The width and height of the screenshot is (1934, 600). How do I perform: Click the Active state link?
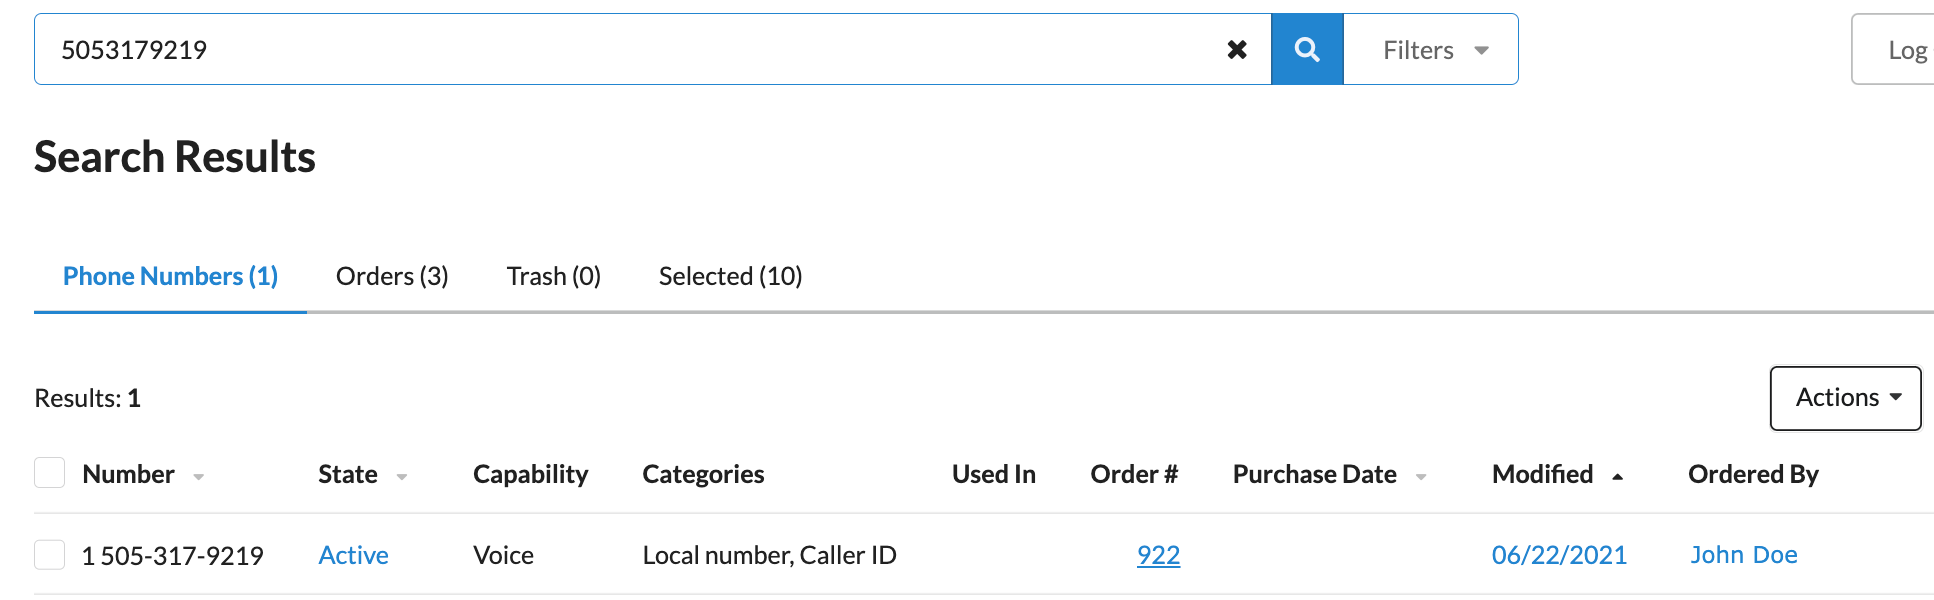[x=353, y=555]
